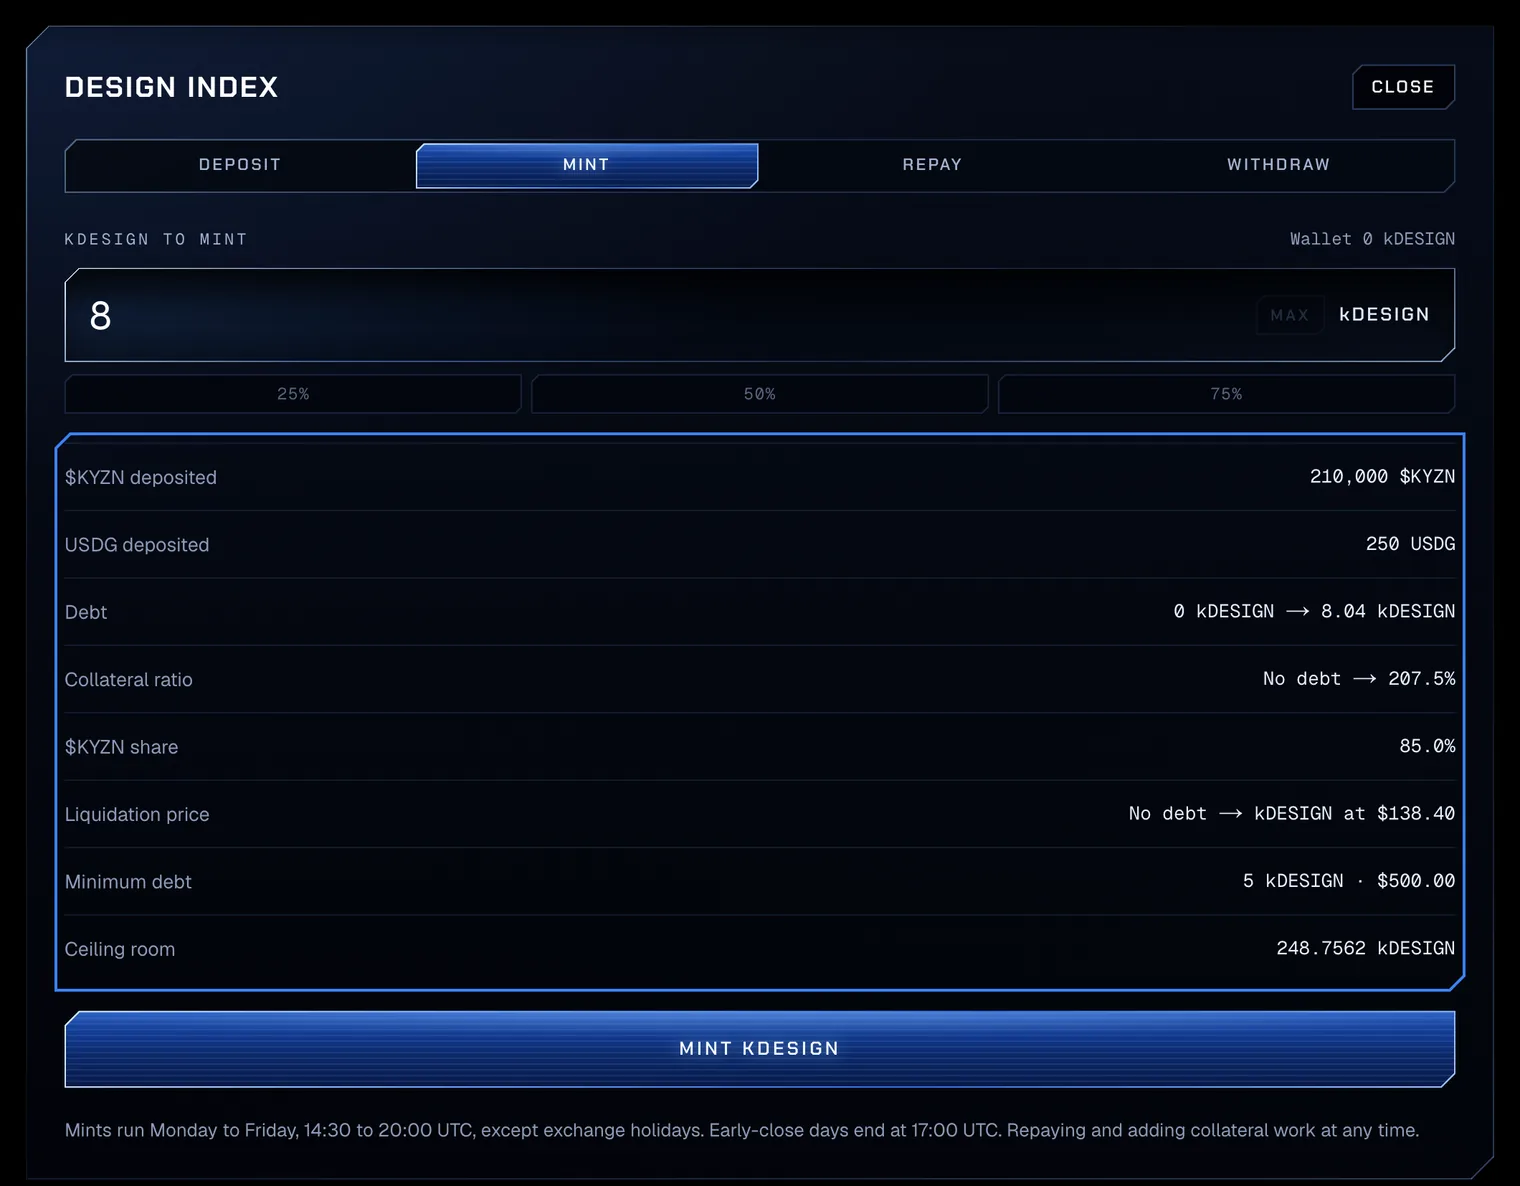Click the "8.04 kDESIGN" debt value
The height and width of the screenshot is (1186, 1520).
pos(1388,611)
